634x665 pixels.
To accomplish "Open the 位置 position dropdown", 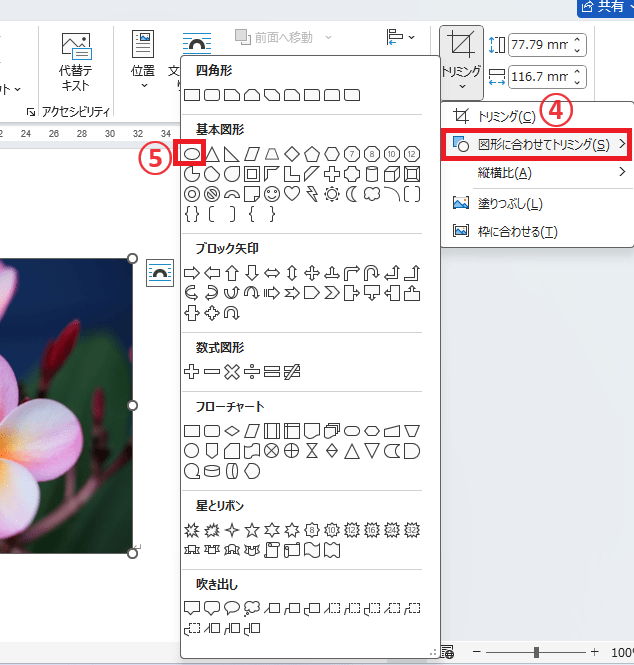I will pos(143,59).
